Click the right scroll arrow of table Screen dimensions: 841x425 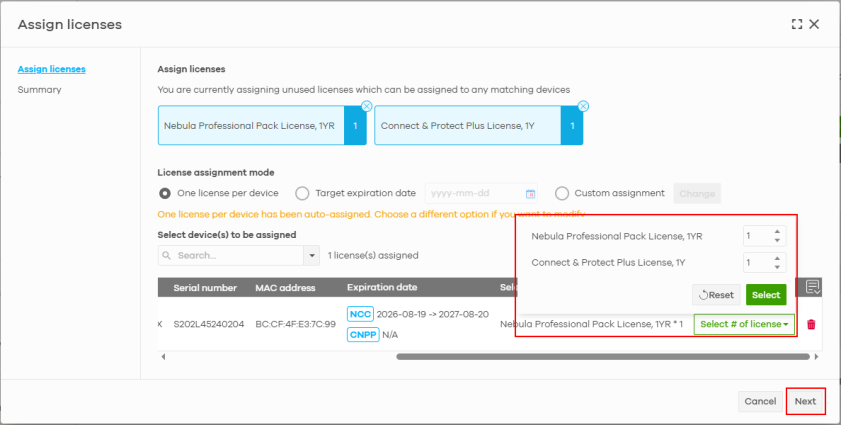pos(817,356)
